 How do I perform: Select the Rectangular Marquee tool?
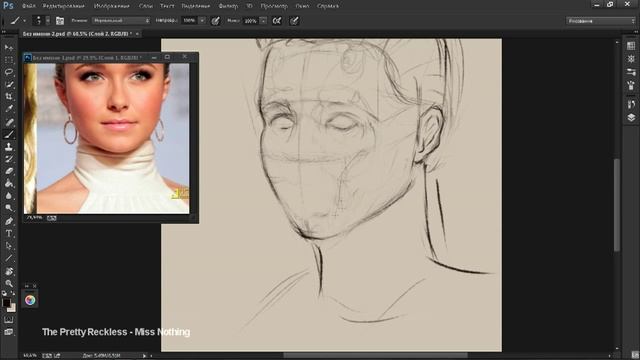[x=9, y=60]
